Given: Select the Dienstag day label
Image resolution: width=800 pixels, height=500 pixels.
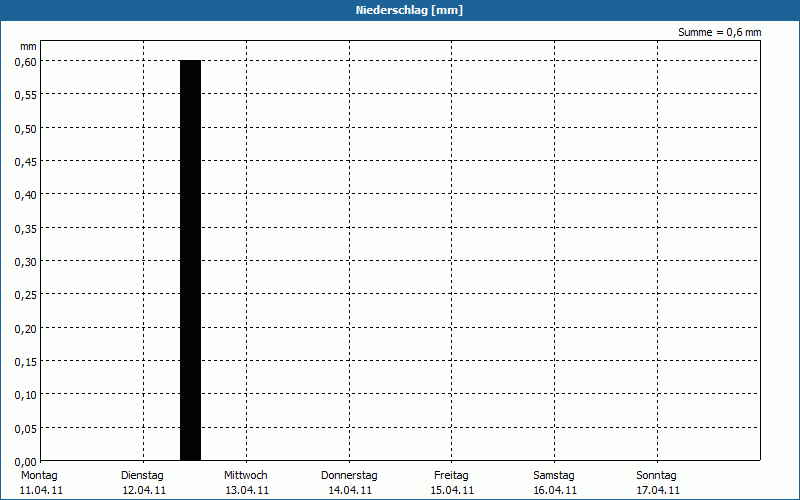Looking at the screenshot, I should tap(143, 475).
